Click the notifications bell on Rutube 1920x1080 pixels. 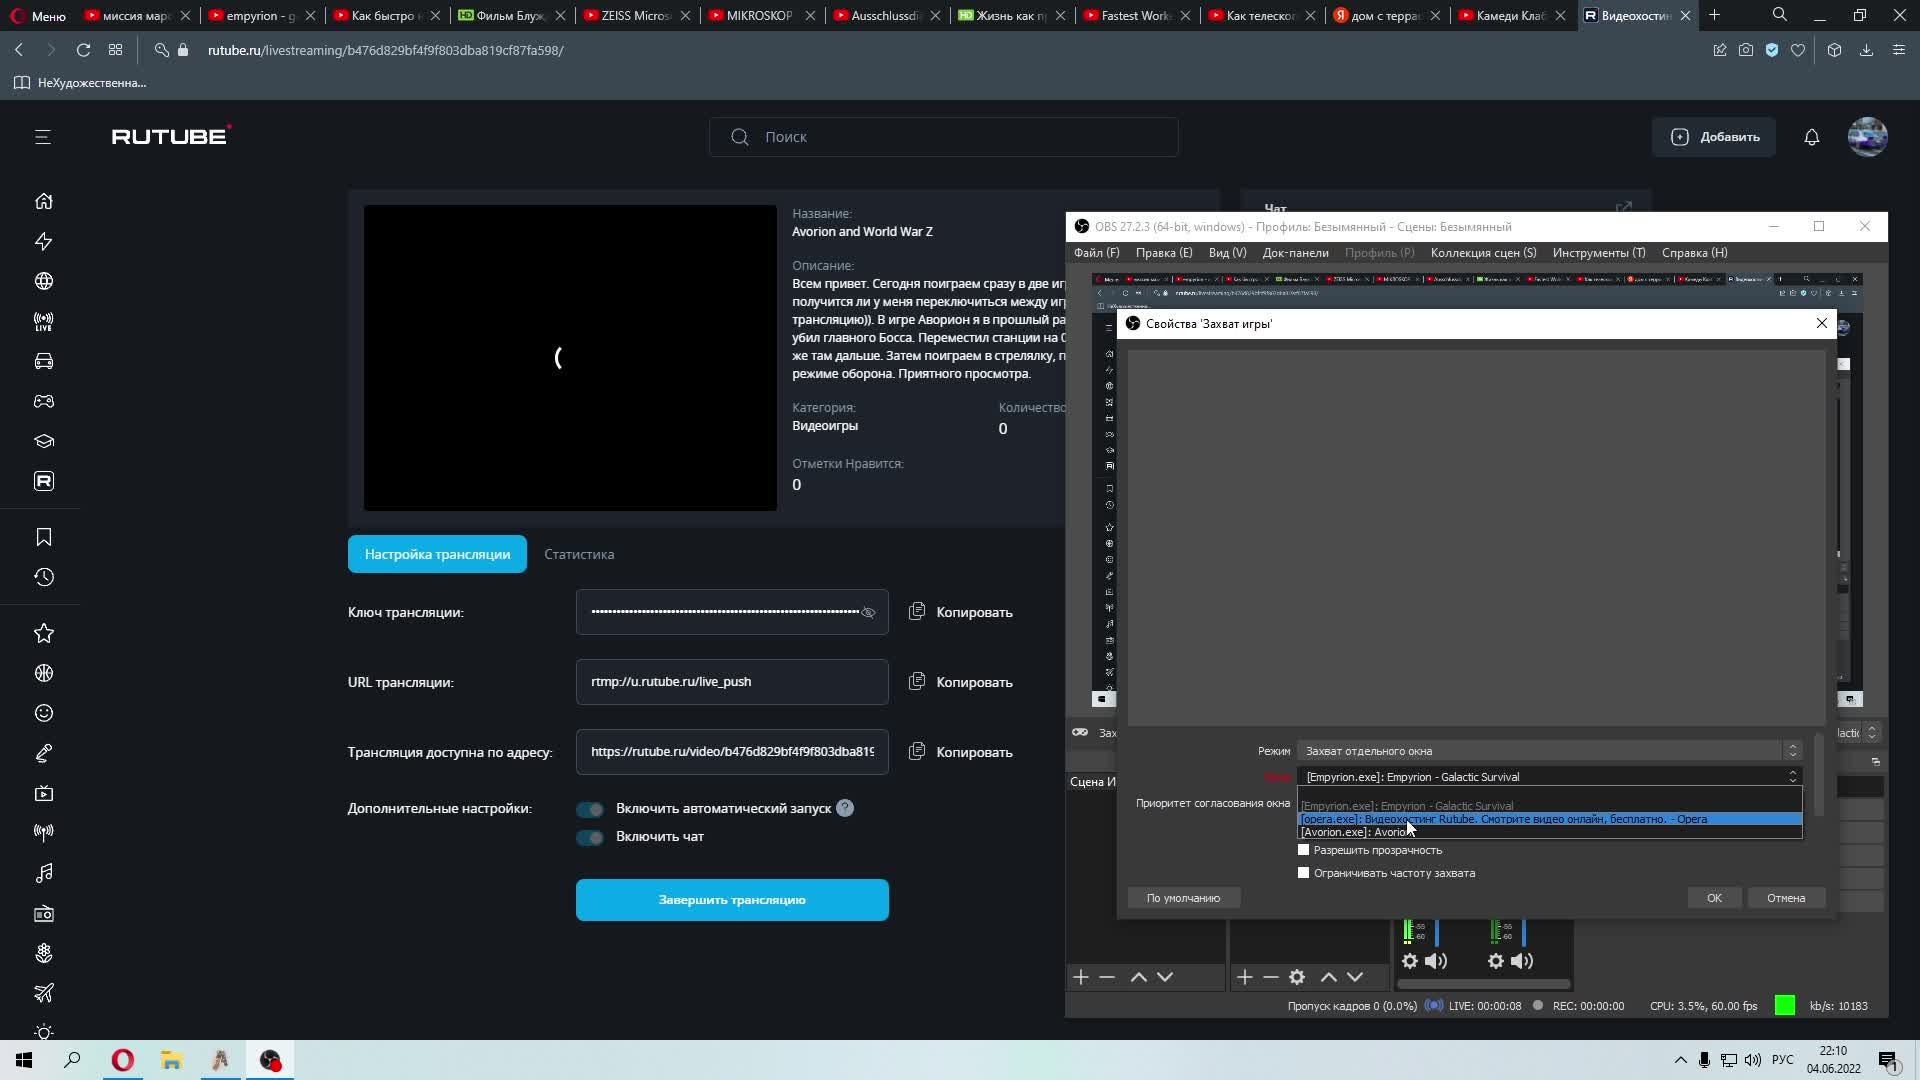pyautogui.click(x=1811, y=137)
